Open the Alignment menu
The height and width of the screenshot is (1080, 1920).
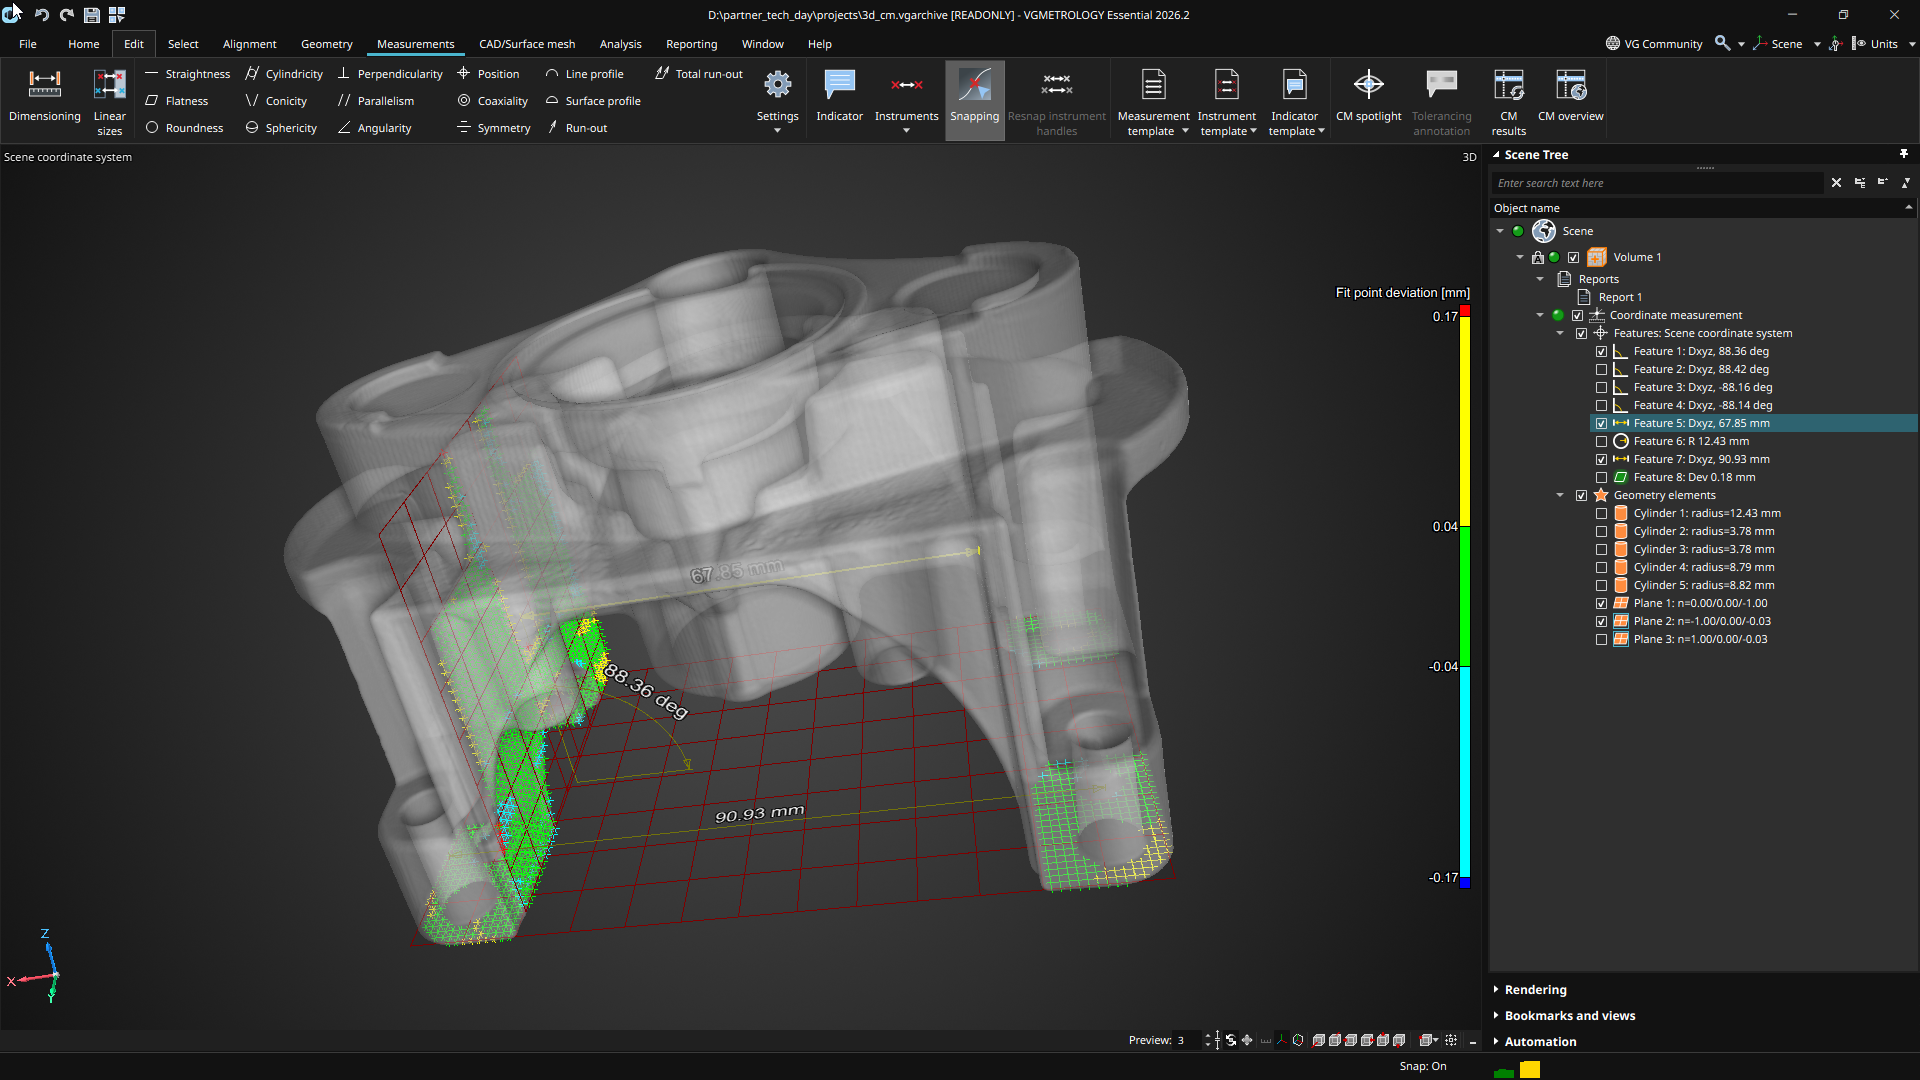(249, 44)
